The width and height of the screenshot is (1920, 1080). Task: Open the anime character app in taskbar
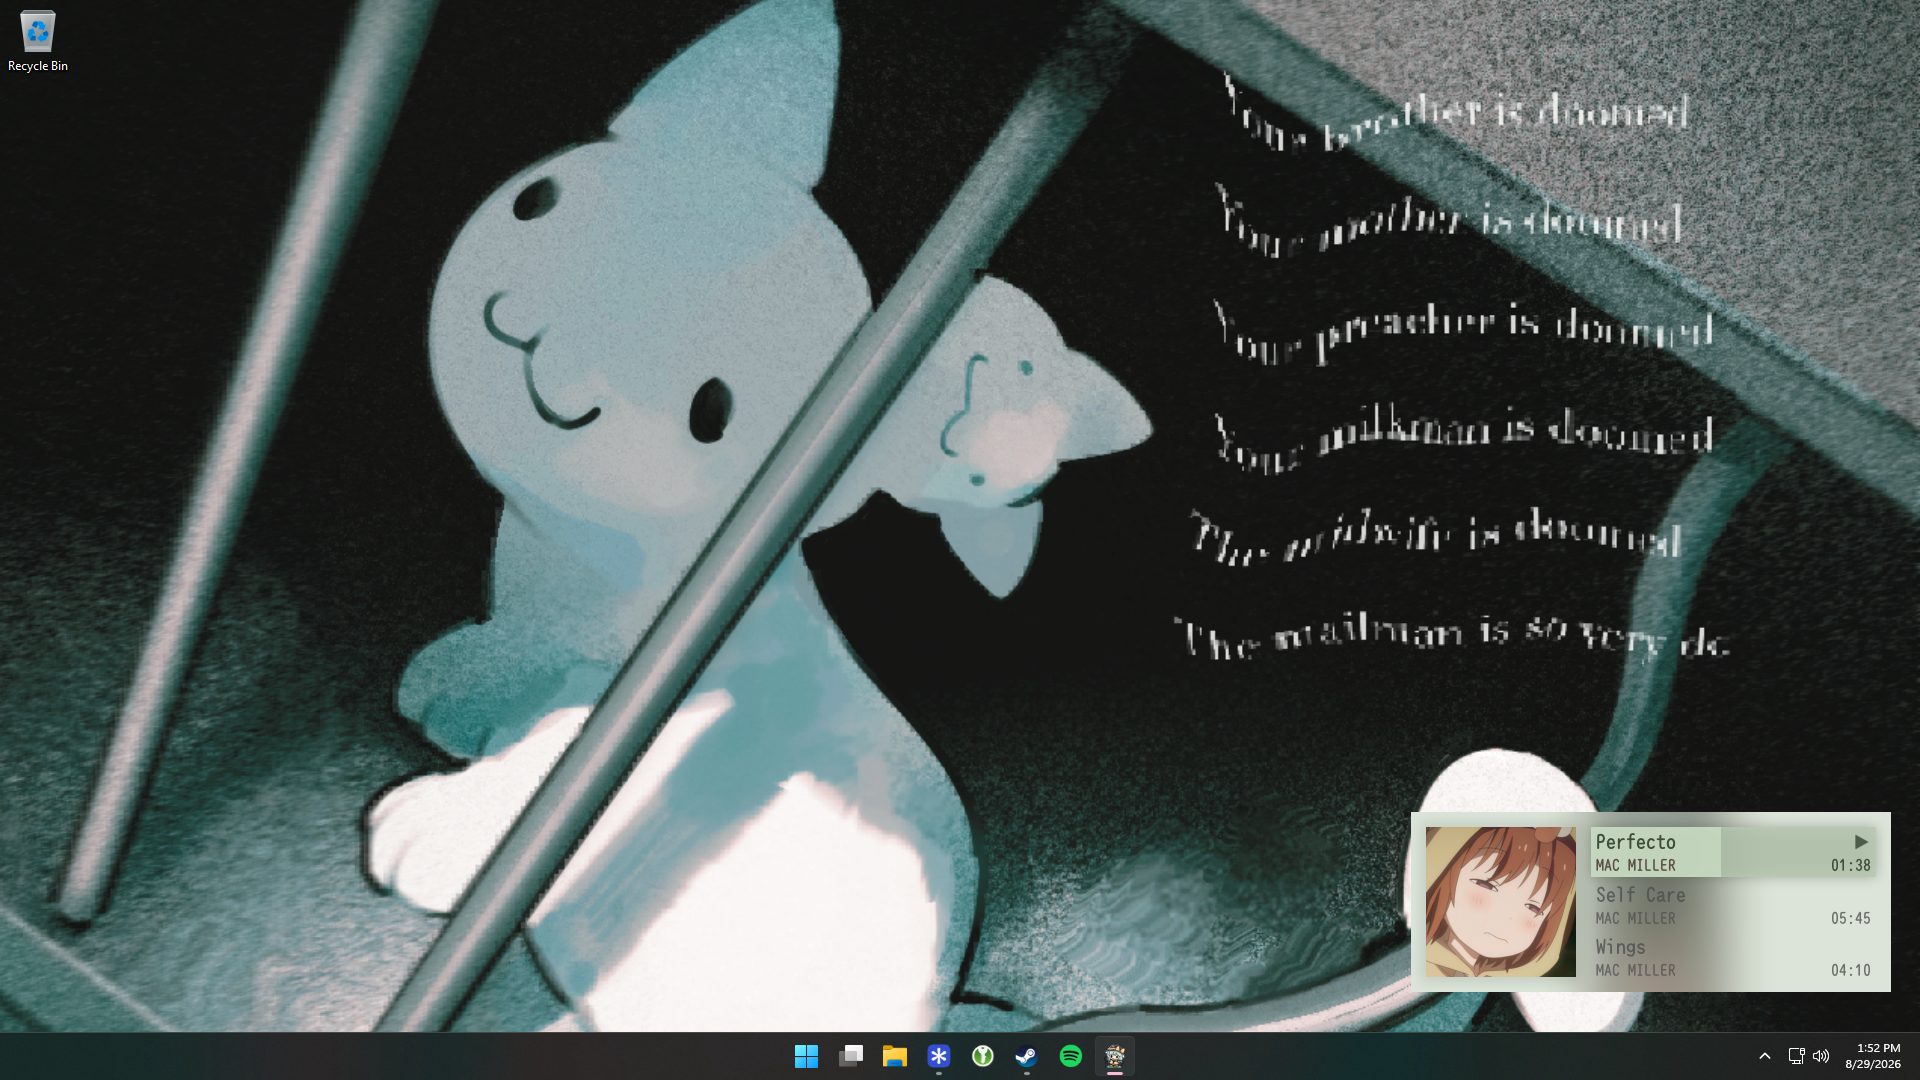click(1115, 1056)
